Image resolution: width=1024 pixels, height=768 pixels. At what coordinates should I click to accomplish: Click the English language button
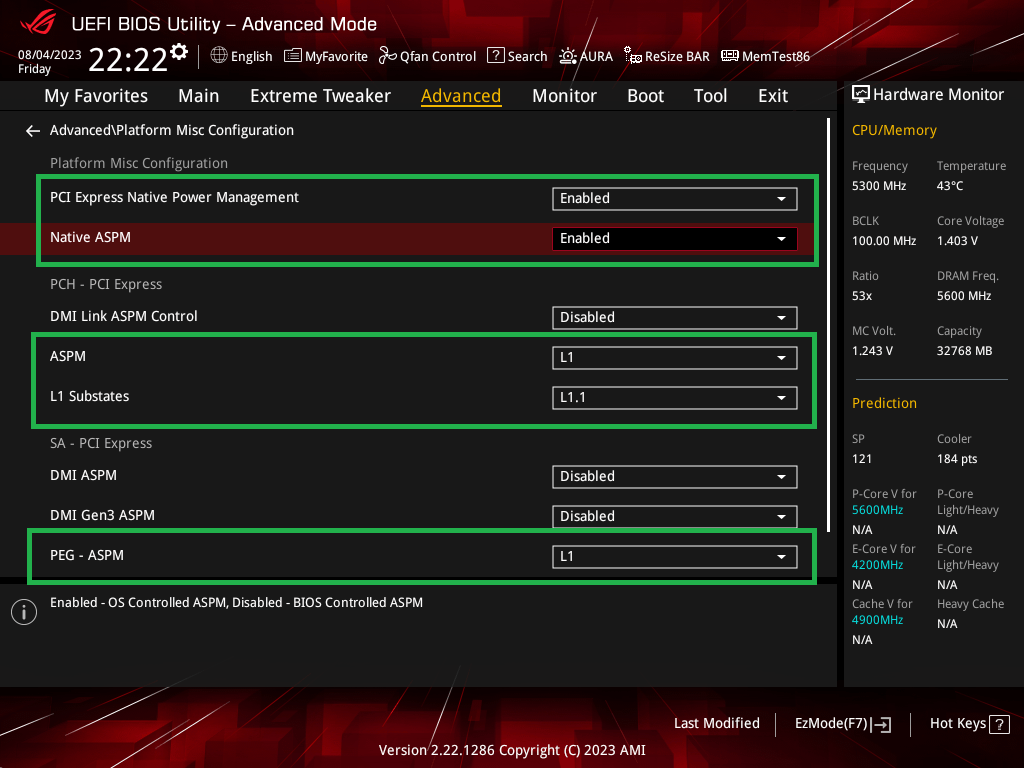242,56
